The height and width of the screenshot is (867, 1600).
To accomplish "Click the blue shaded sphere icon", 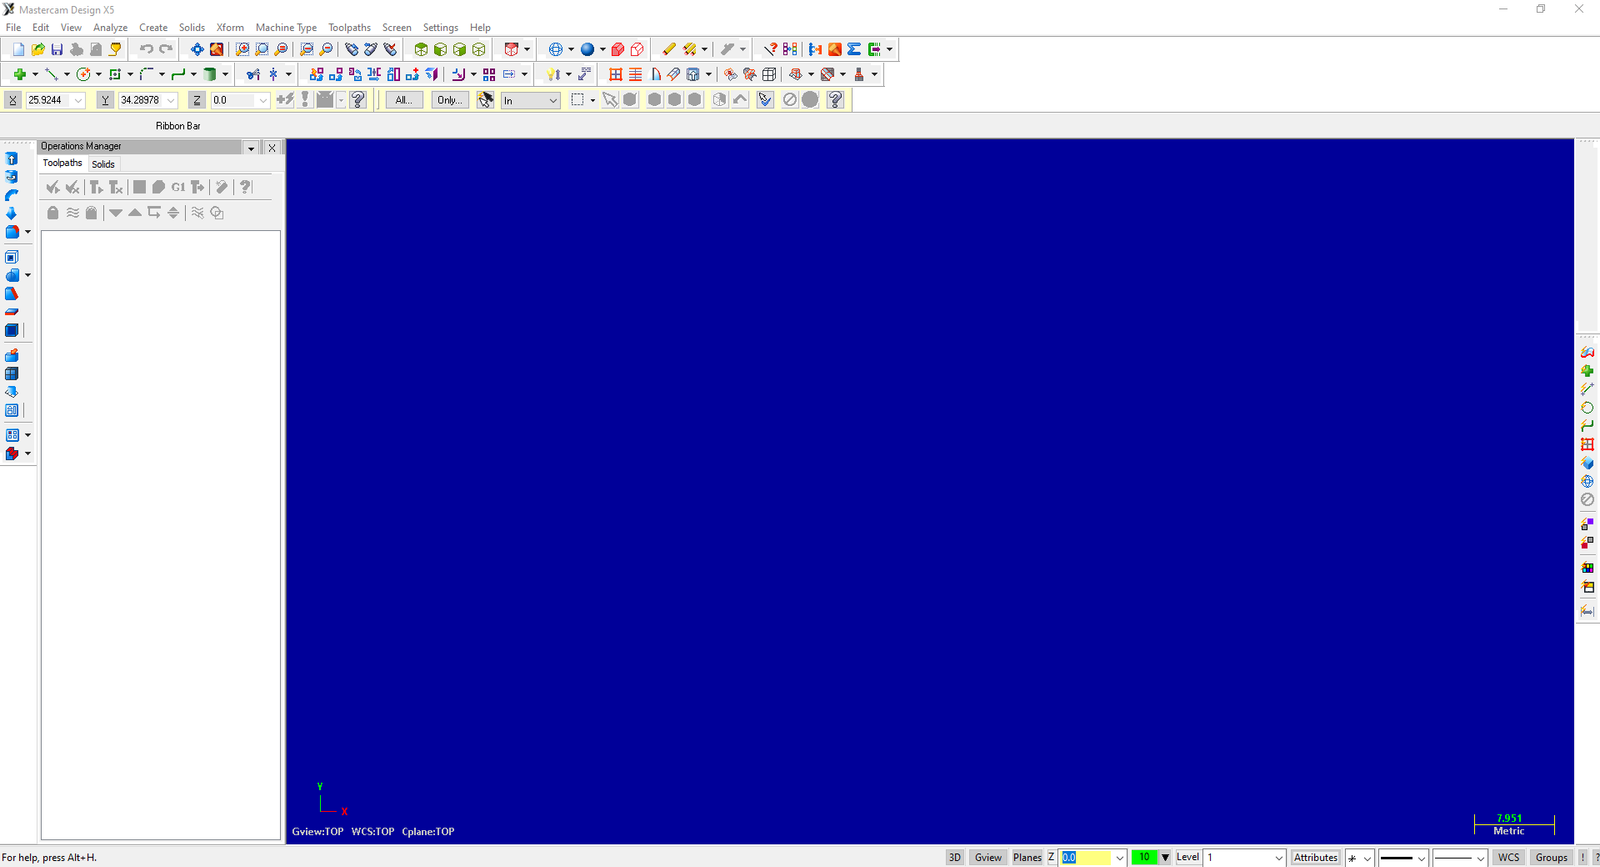I will [x=588, y=49].
